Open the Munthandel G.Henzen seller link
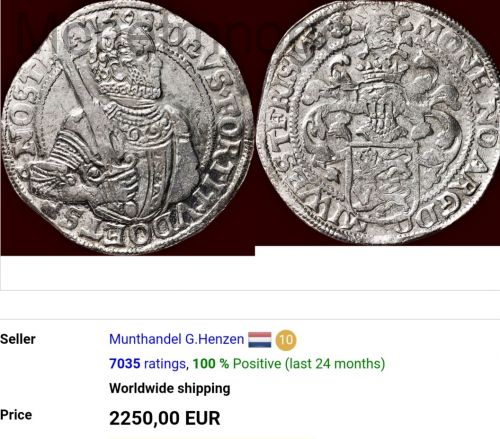Screen dimensions: 500x439 176,339
